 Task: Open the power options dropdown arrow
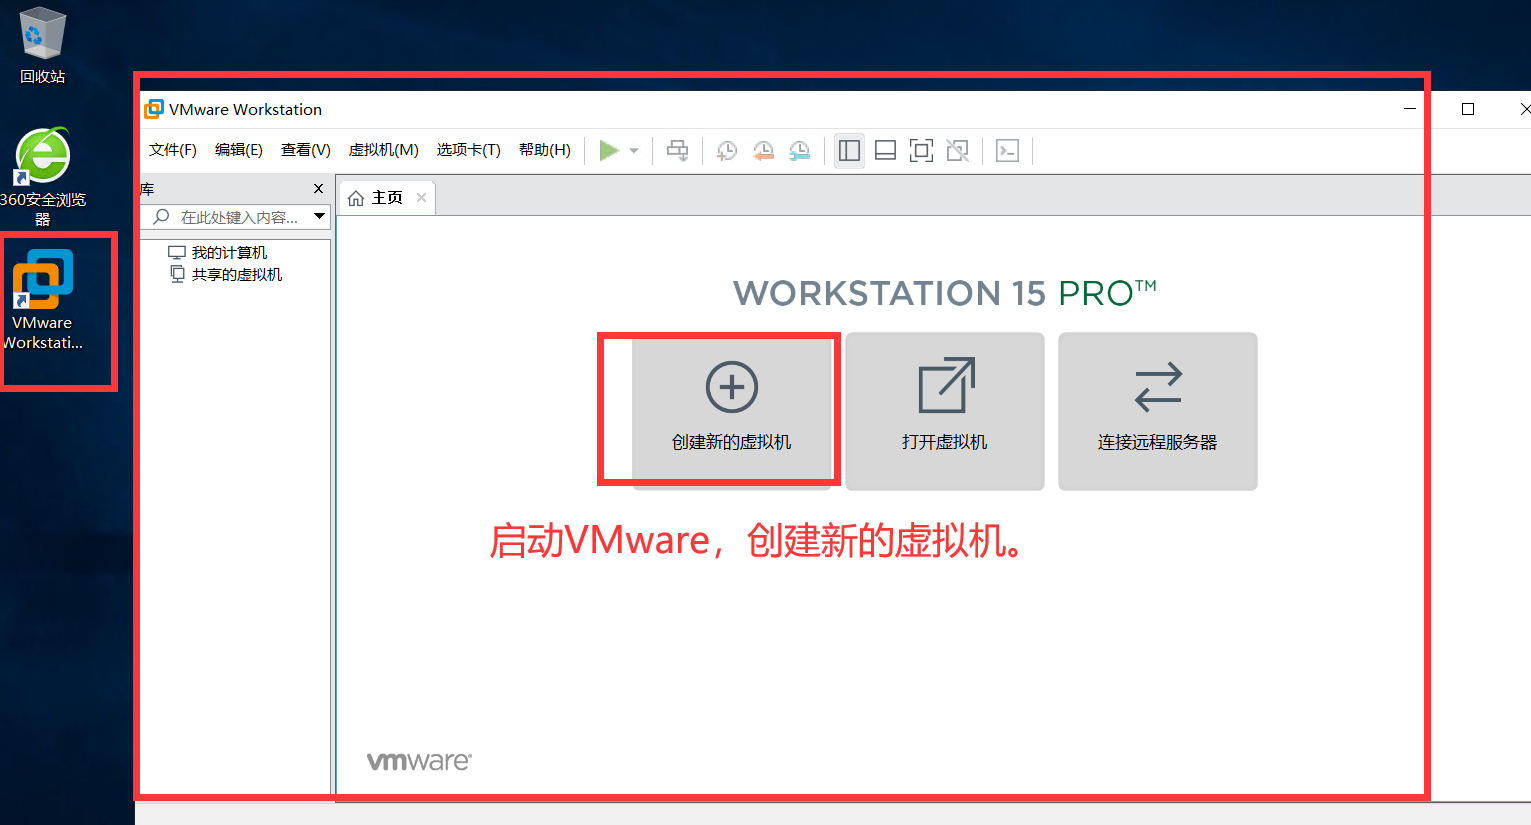(x=634, y=151)
